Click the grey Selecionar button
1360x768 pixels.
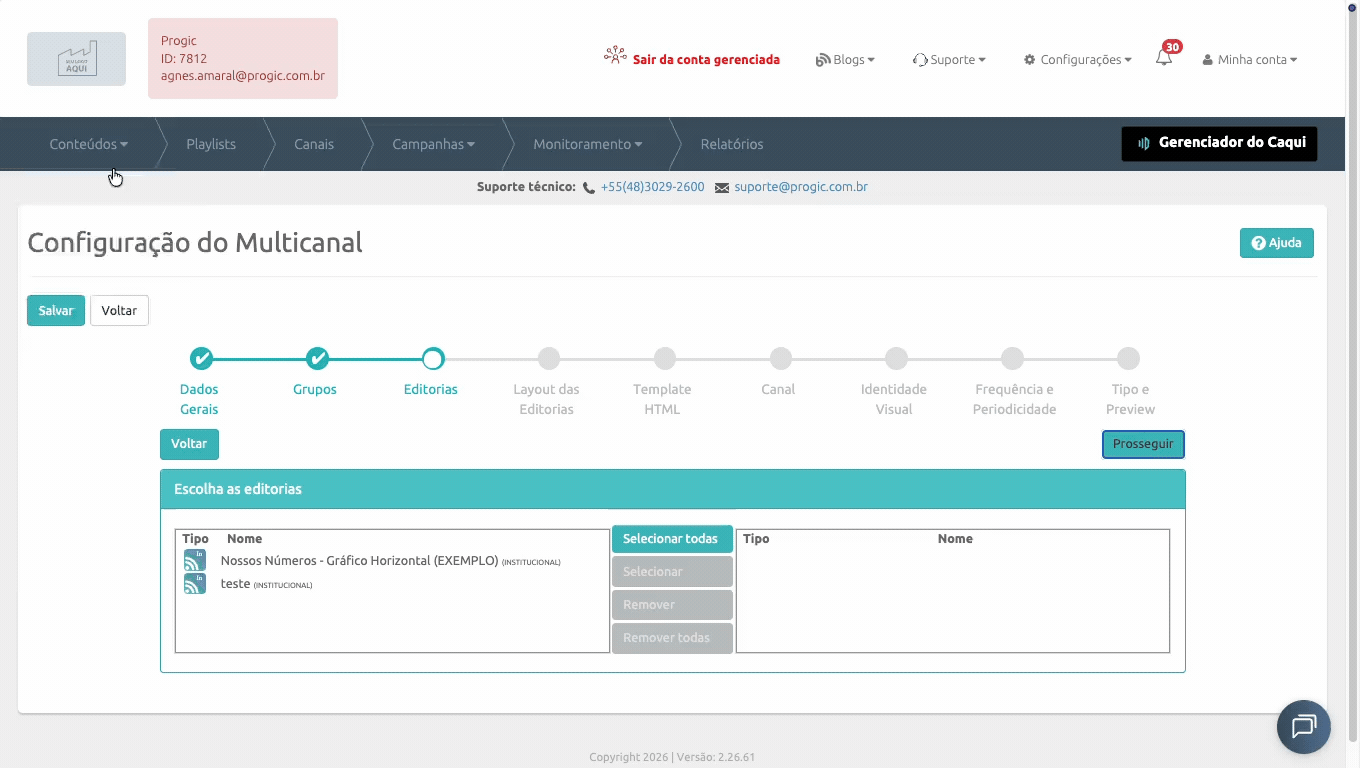tap(672, 572)
